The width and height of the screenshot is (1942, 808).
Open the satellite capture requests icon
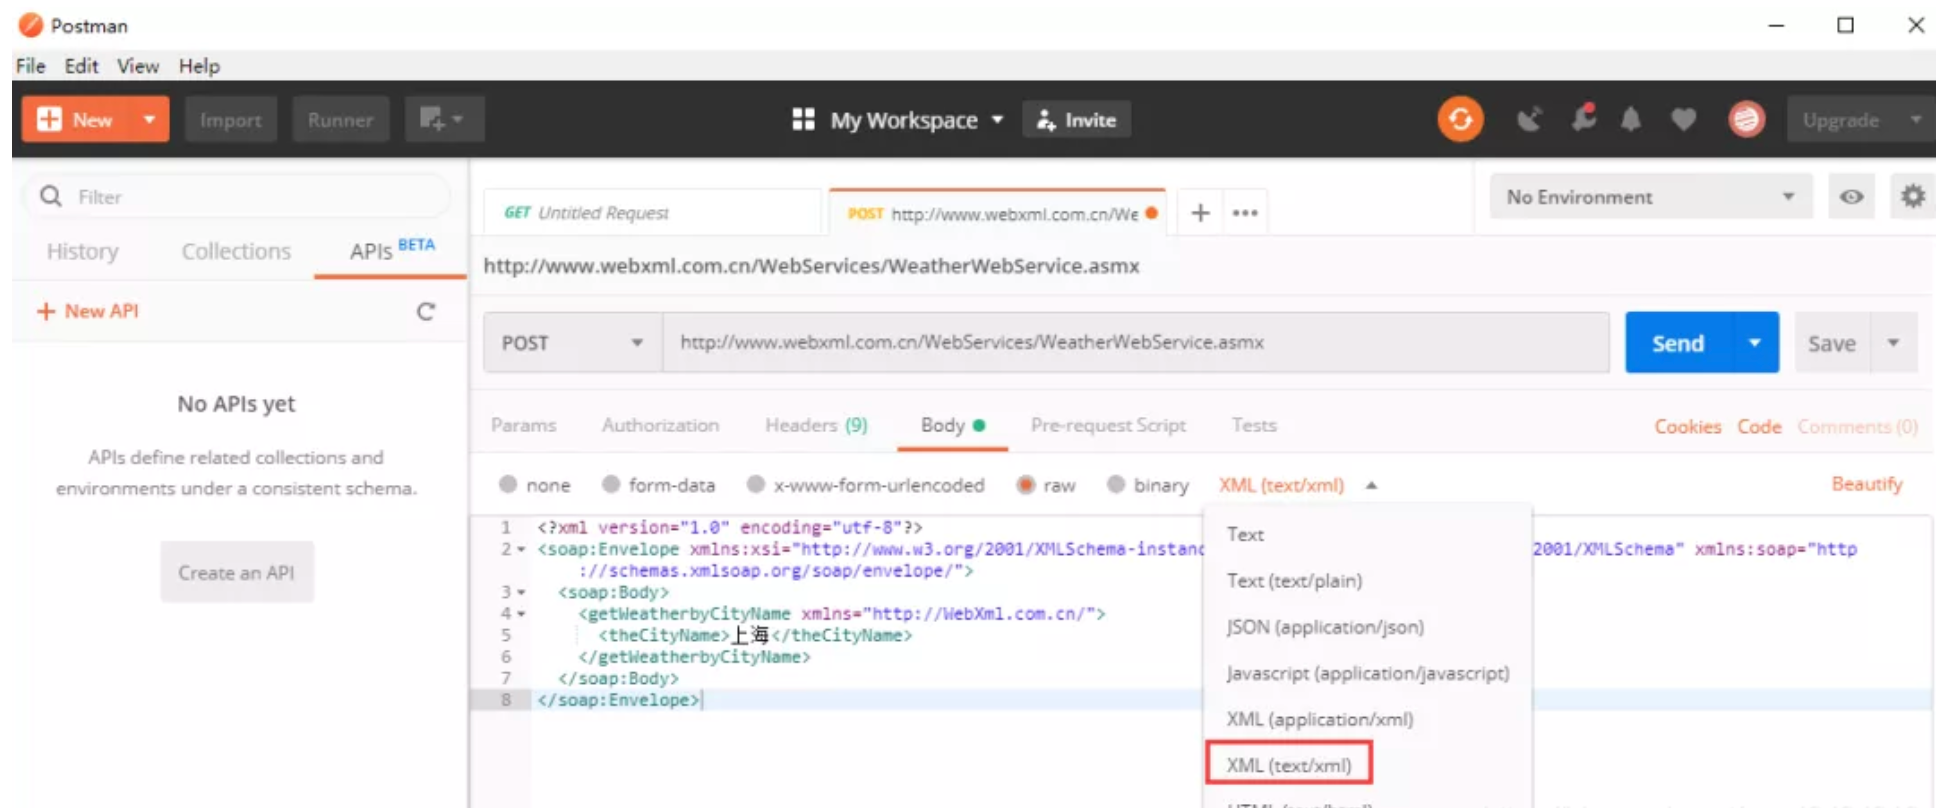pyautogui.click(x=1529, y=120)
